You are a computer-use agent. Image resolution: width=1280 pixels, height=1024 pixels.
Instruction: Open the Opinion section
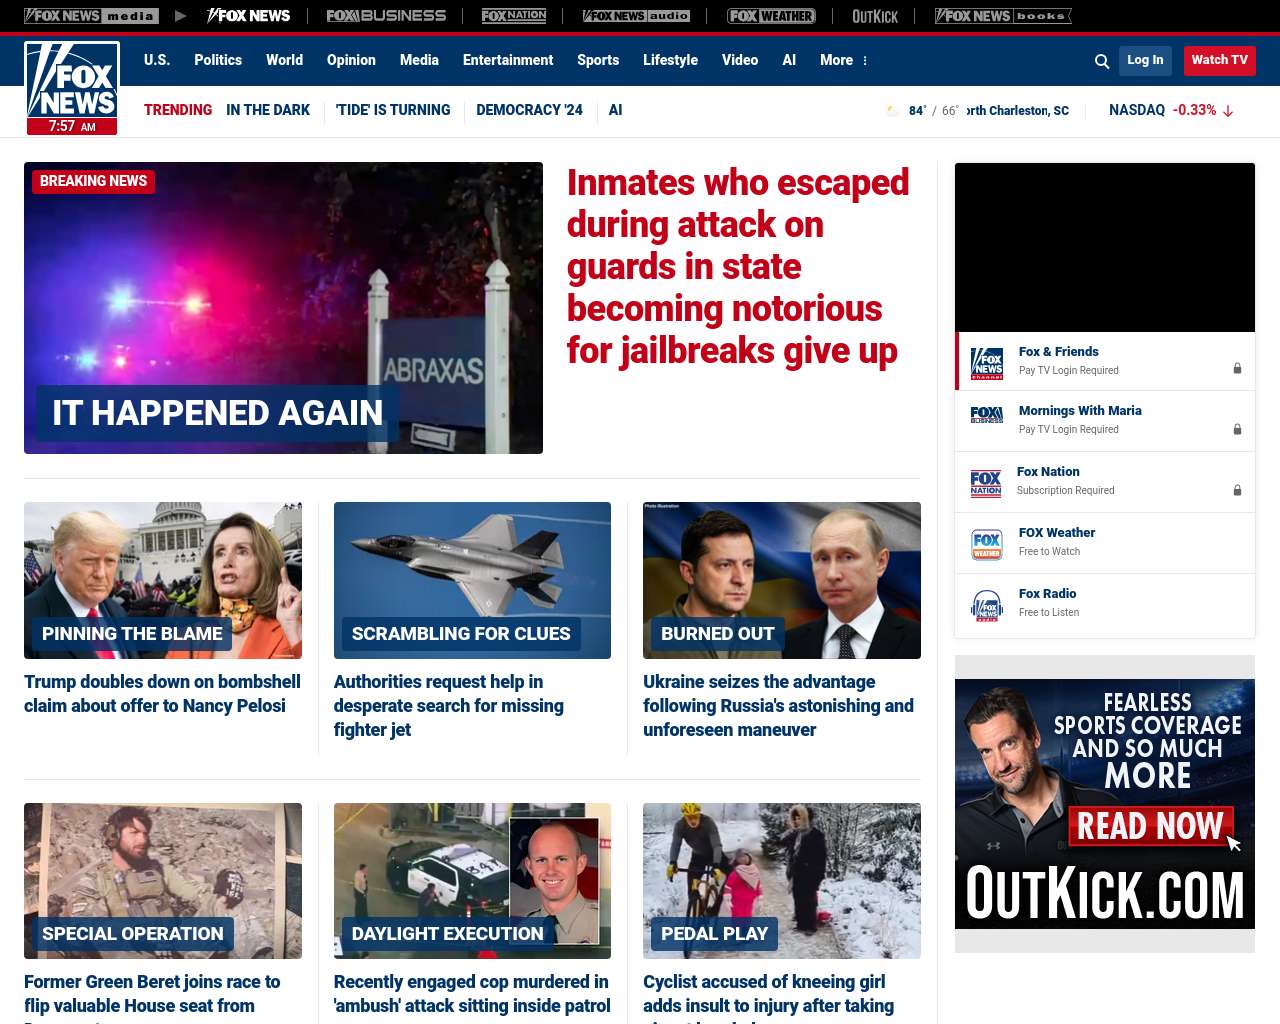tap(351, 60)
